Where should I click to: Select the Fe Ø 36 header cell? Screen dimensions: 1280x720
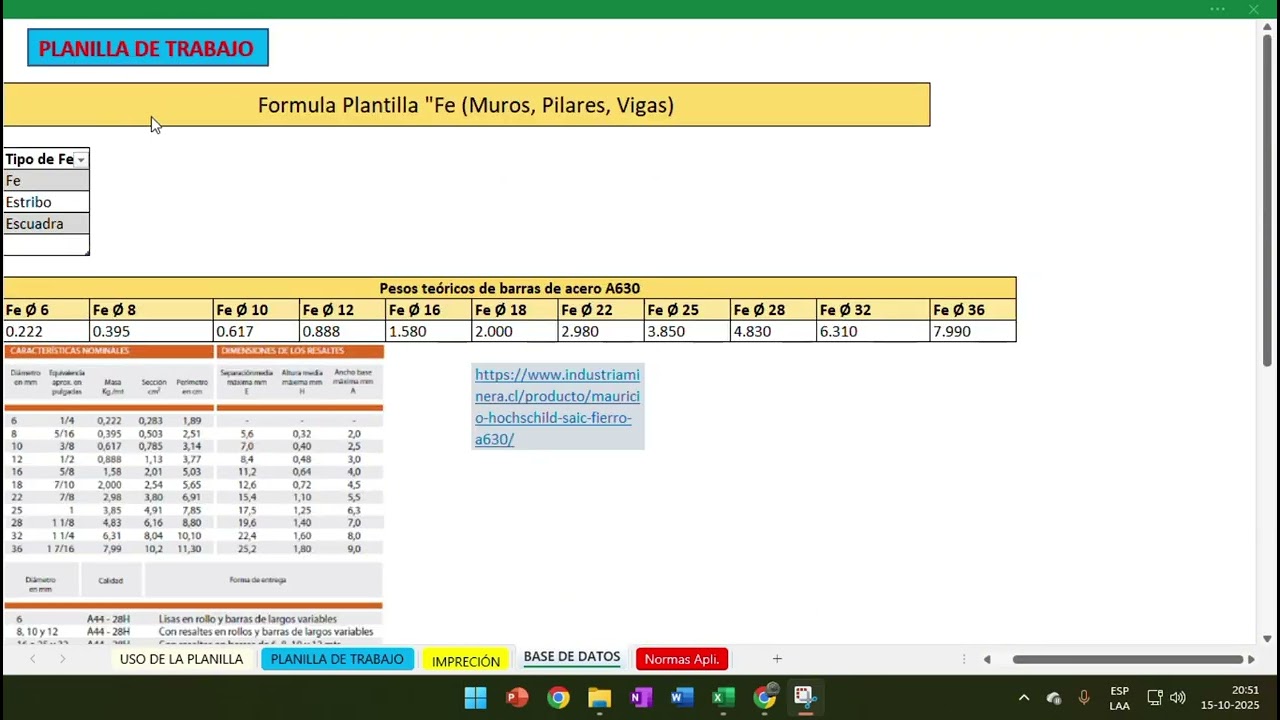point(972,310)
